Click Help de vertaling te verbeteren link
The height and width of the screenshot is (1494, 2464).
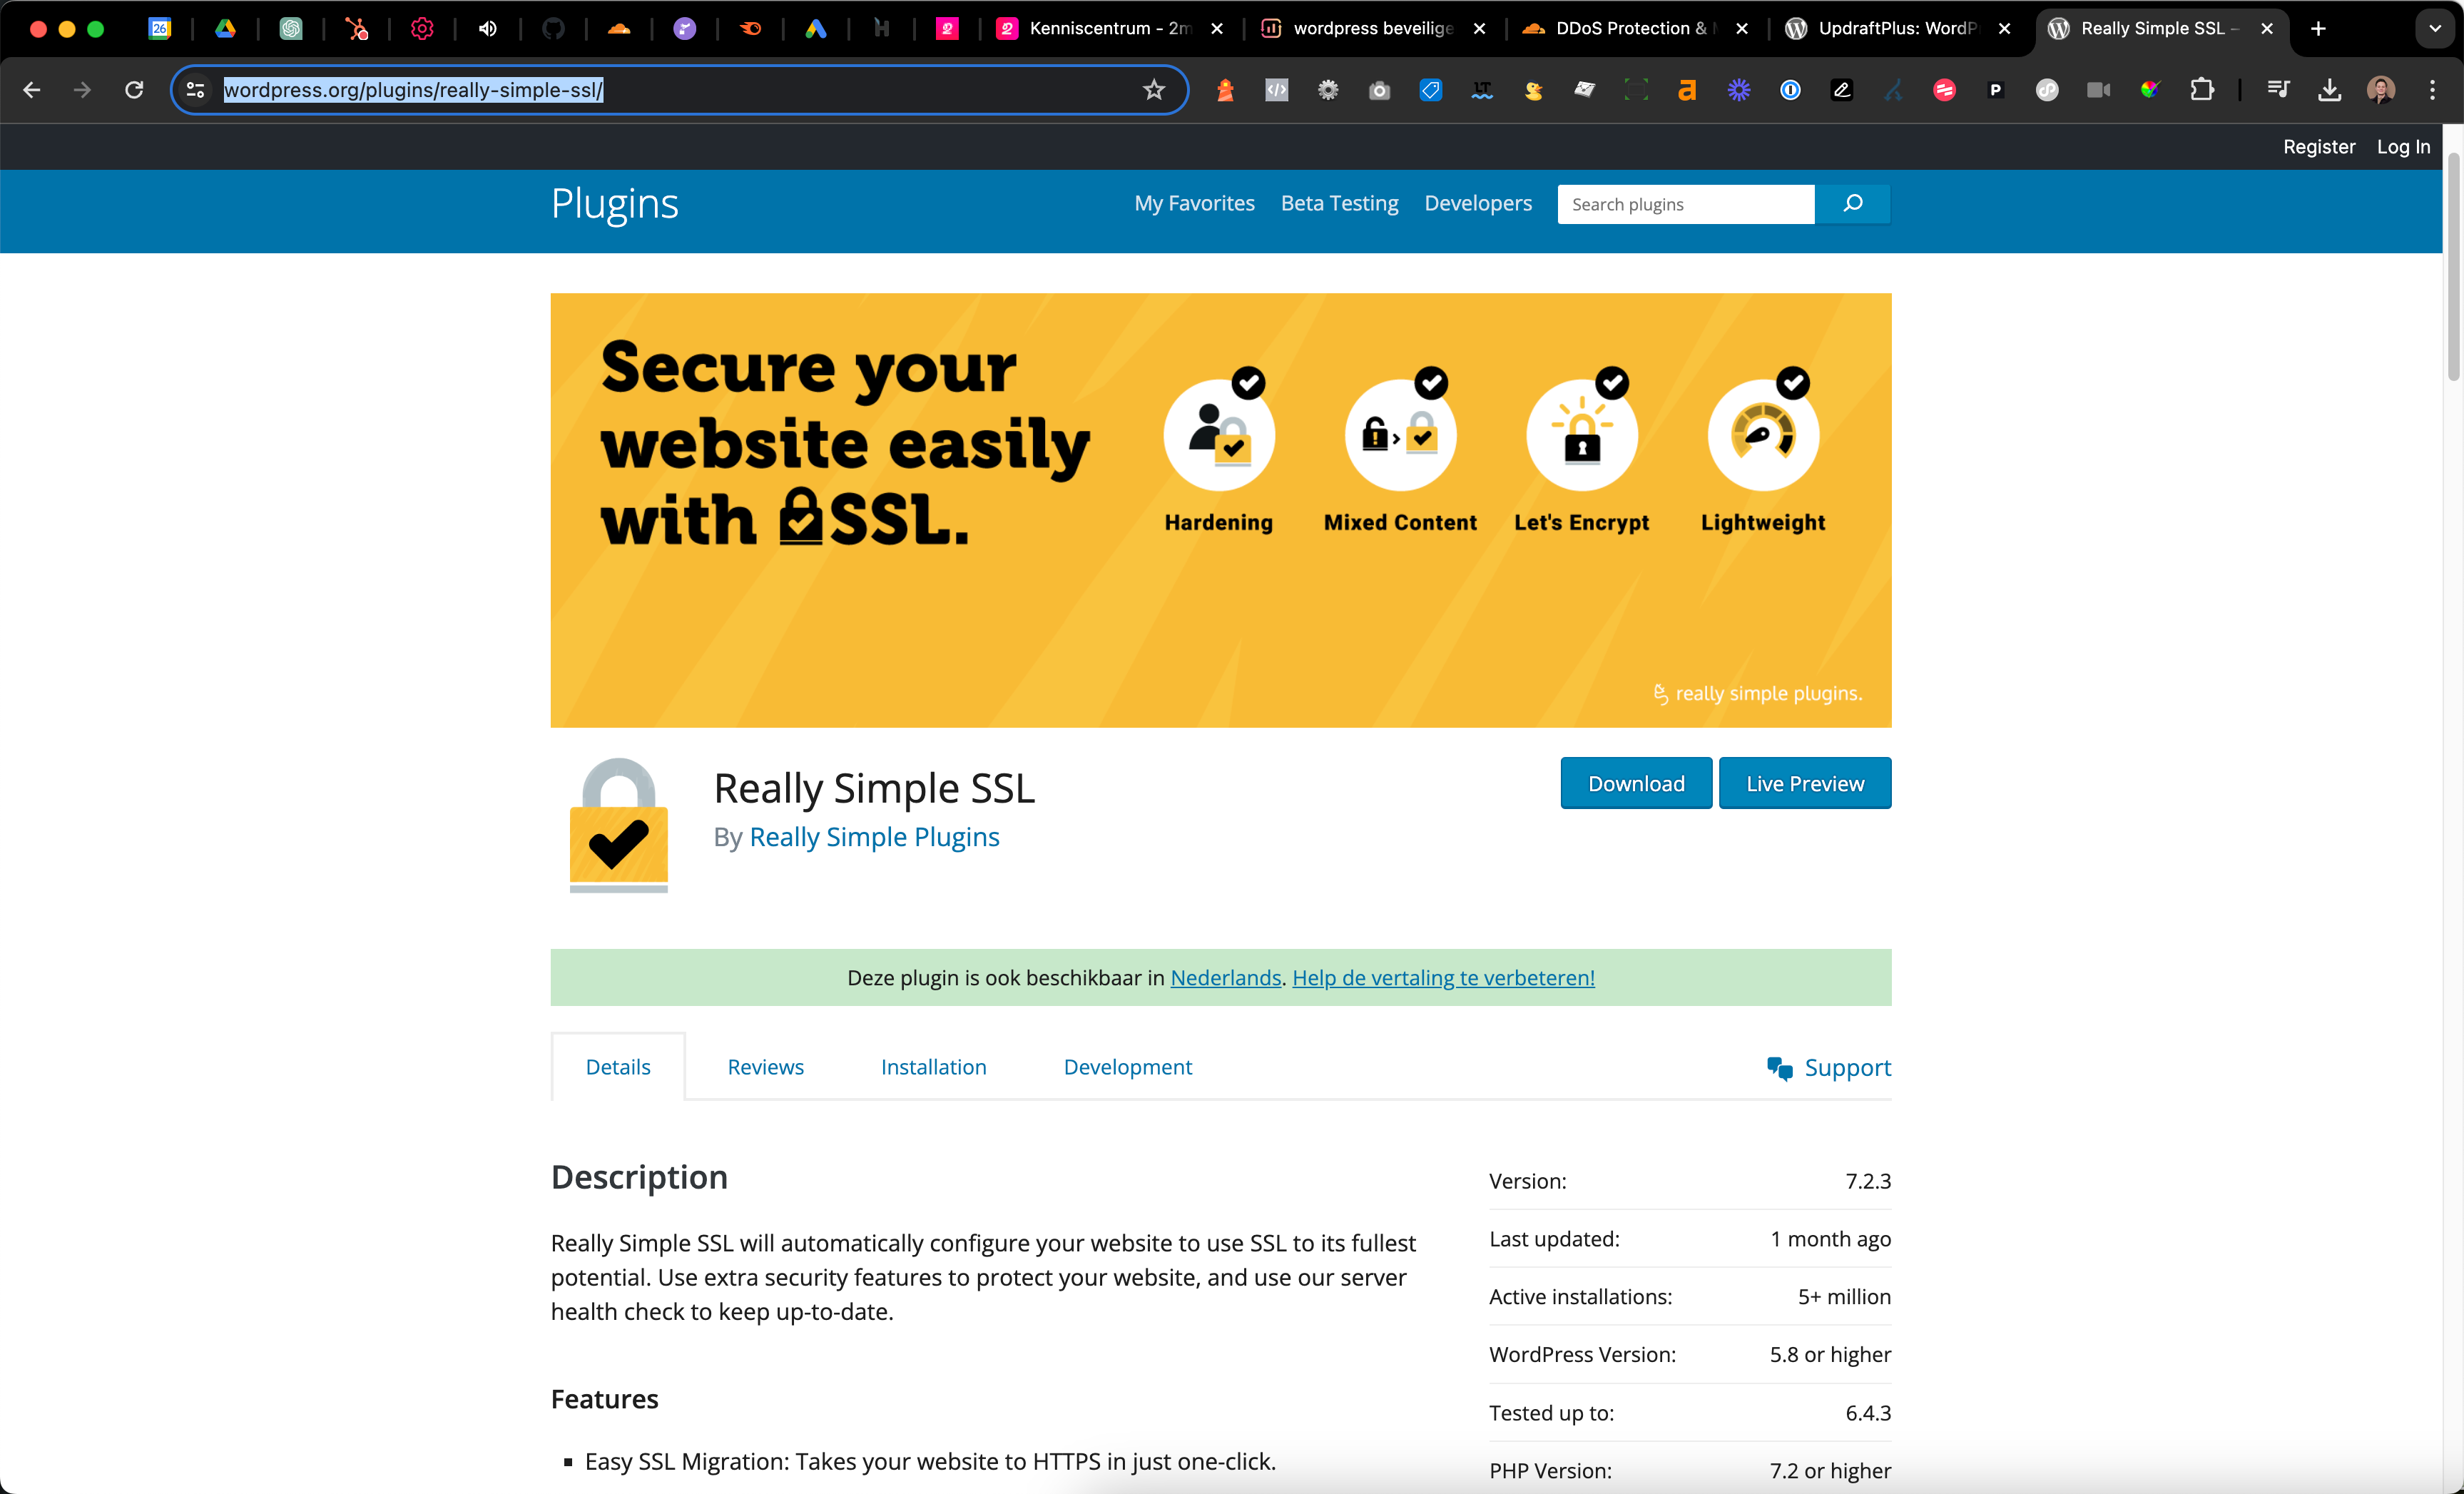[1443, 978]
